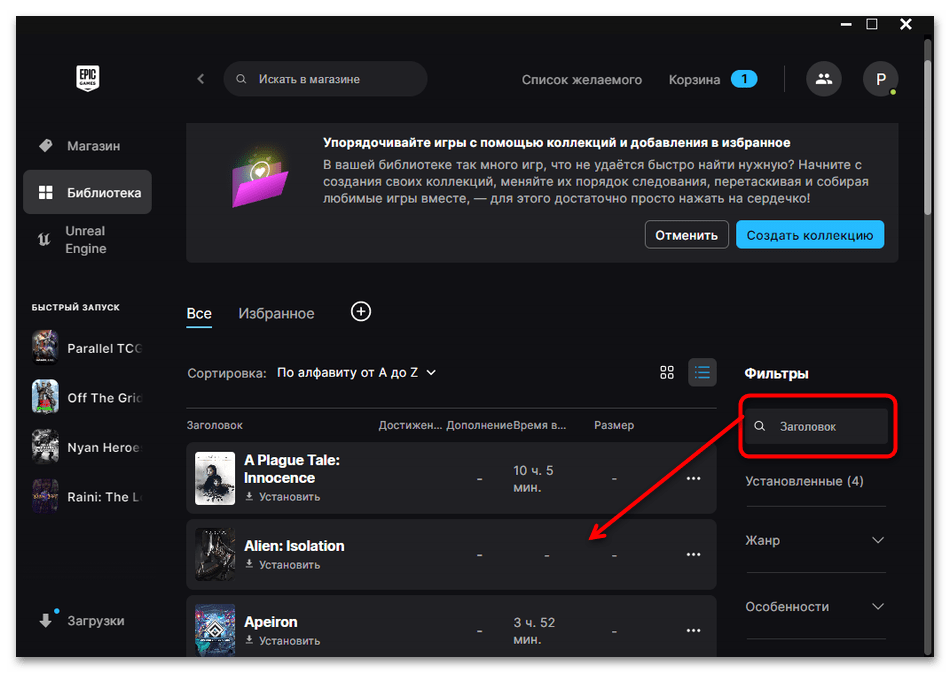This screenshot has width=950, height=673.
Task: Click the Nyan Heroes quick launch name
Action: (x=104, y=448)
